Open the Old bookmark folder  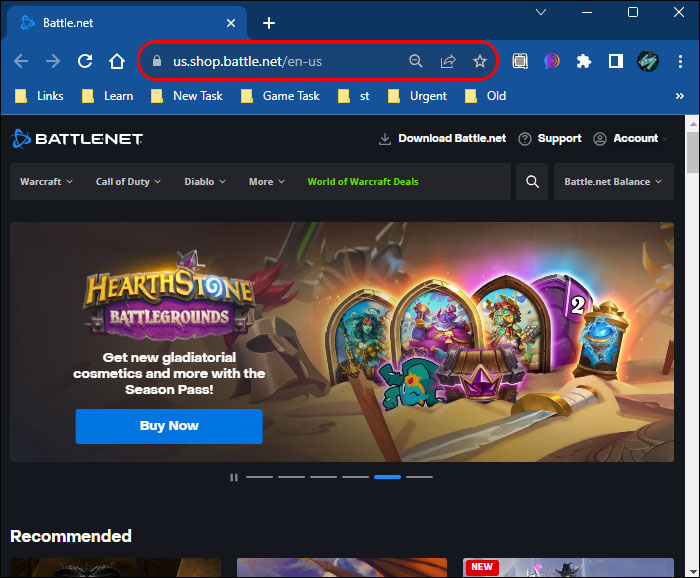485,96
